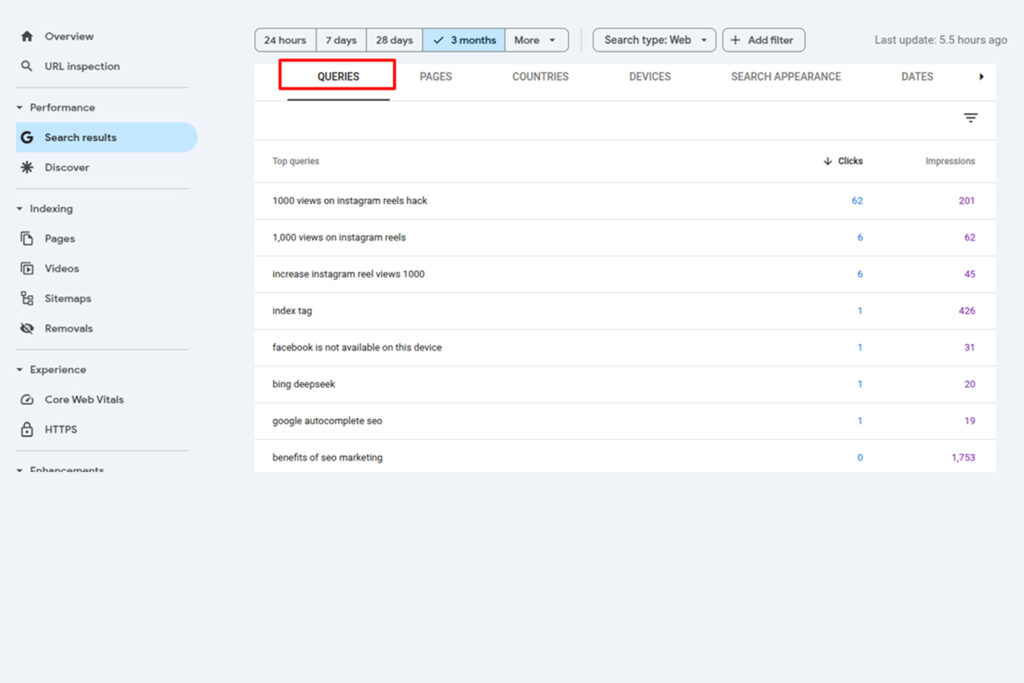Open HTTPS report in the sidebar

61,429
